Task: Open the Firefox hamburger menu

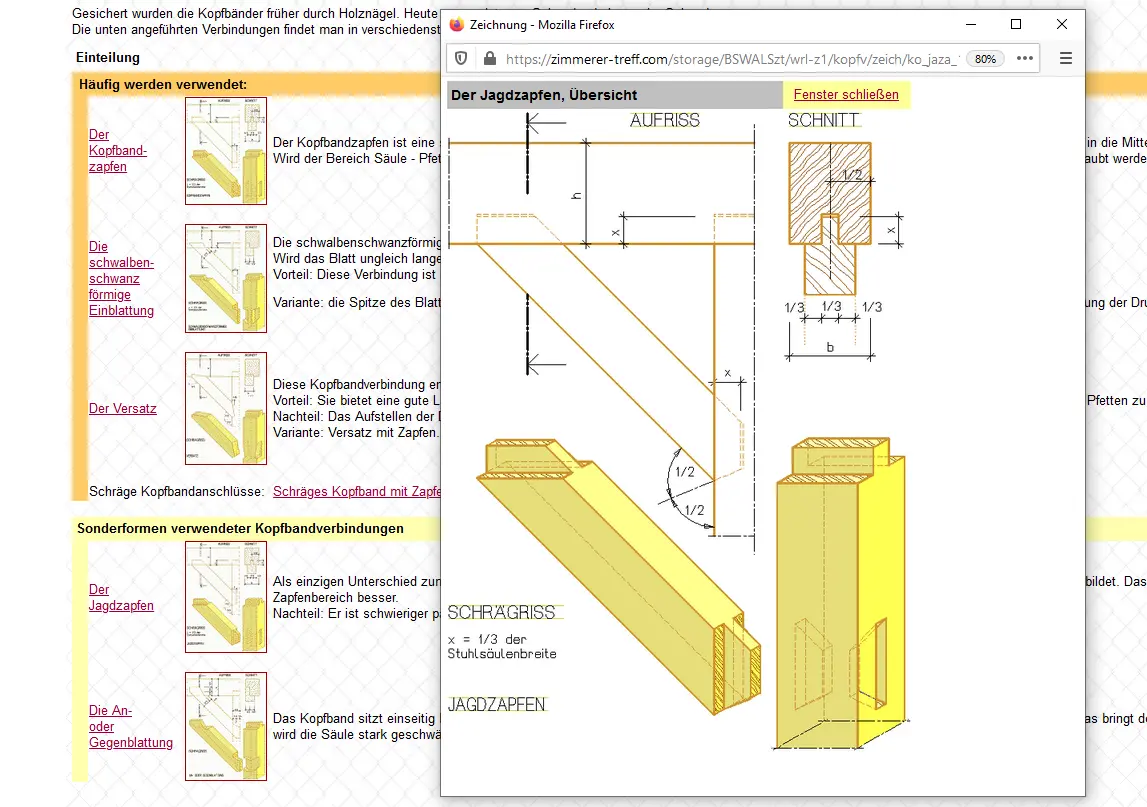Action: (1066, 59)
